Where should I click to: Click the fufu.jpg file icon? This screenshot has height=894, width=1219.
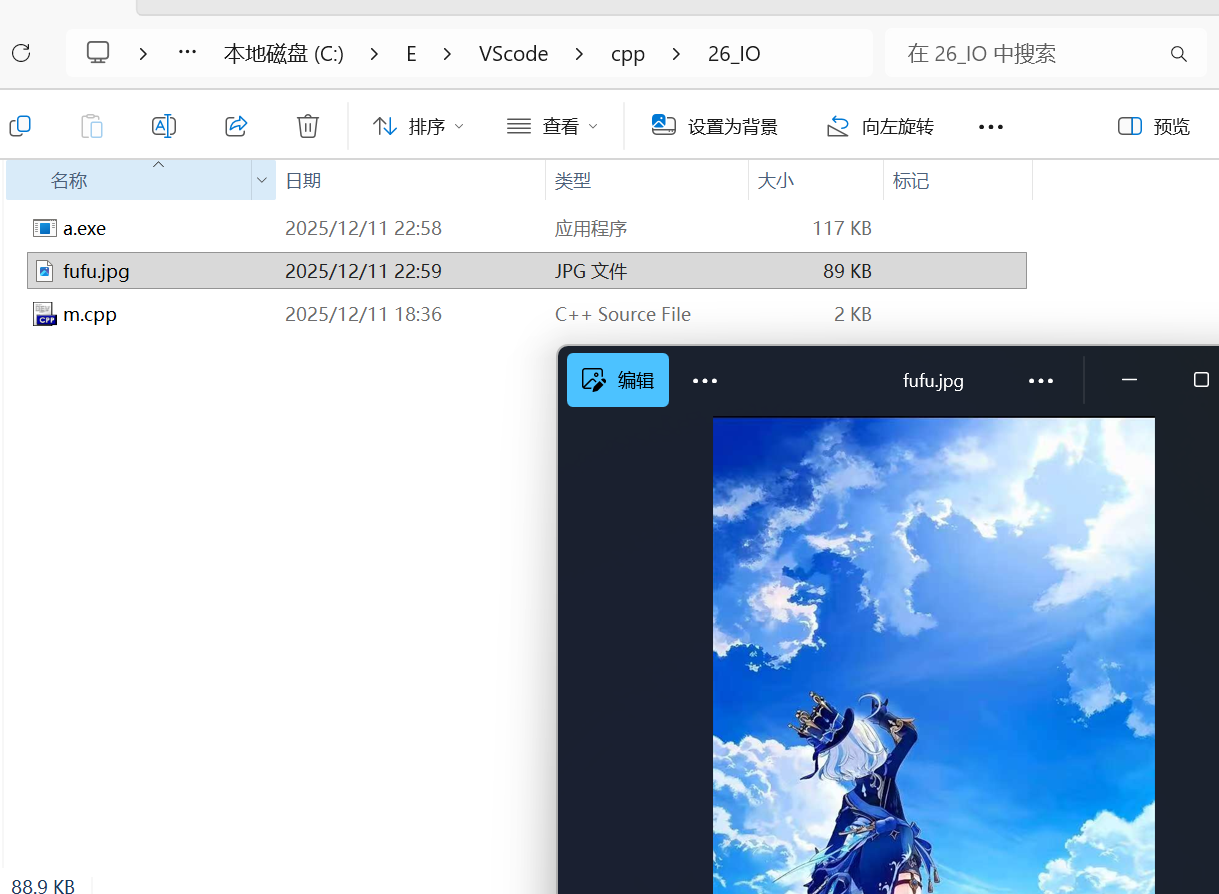(44, 270)
